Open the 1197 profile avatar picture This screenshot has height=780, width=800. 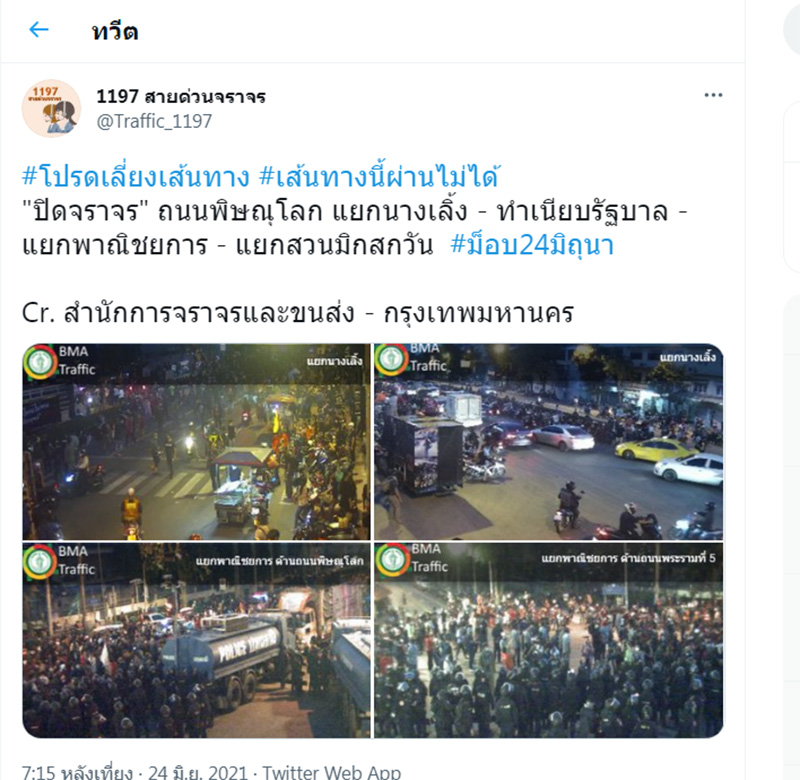pyautogui.click(x=51, y=108)
